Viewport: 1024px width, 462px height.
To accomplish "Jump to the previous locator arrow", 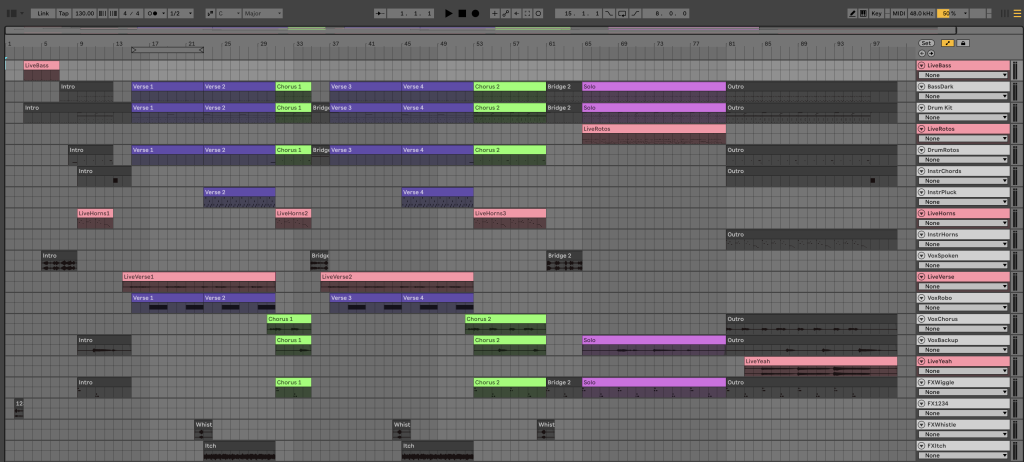I will [x=922, y=53].
